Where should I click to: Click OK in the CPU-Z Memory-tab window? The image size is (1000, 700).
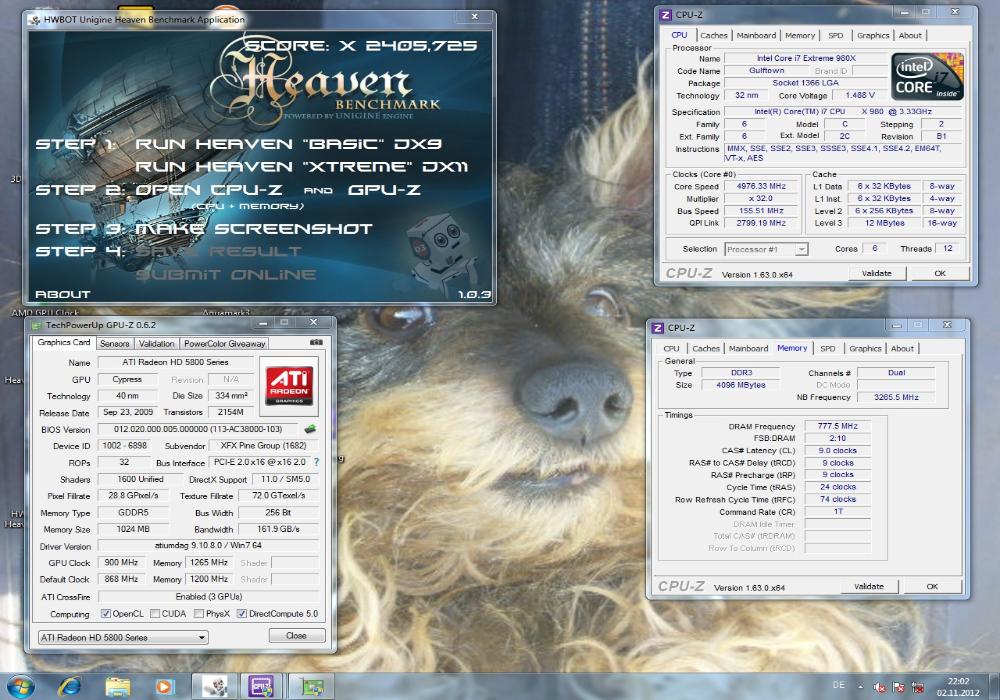[x=932, y=586]
